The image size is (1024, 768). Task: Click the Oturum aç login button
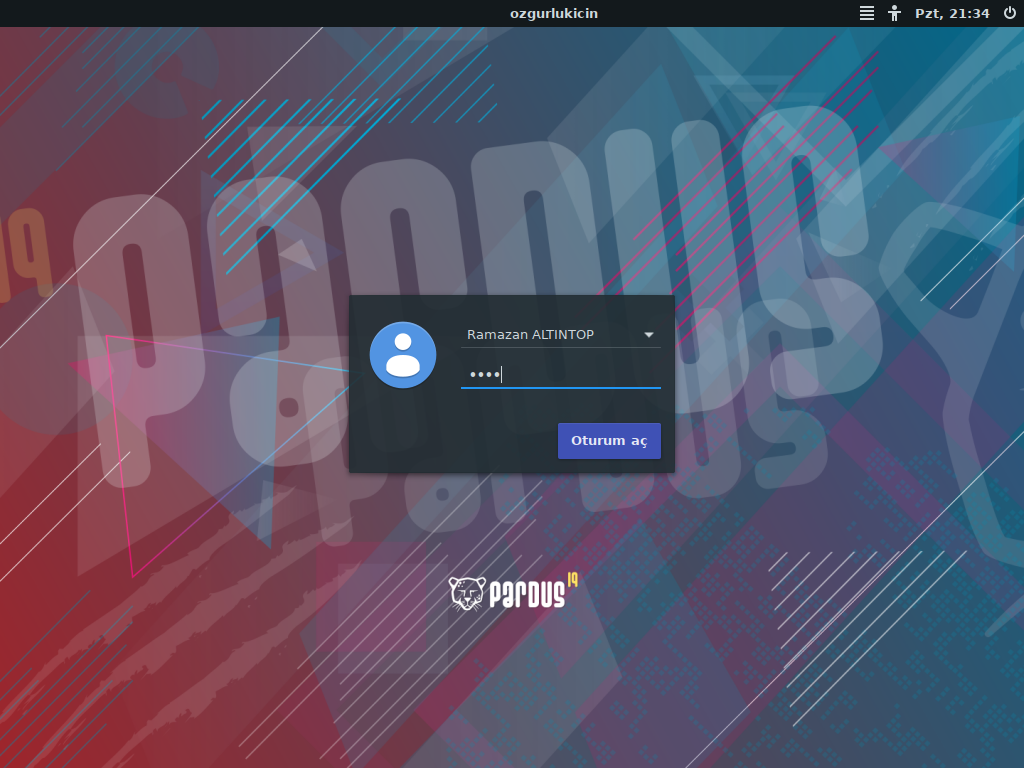[609, 441]
